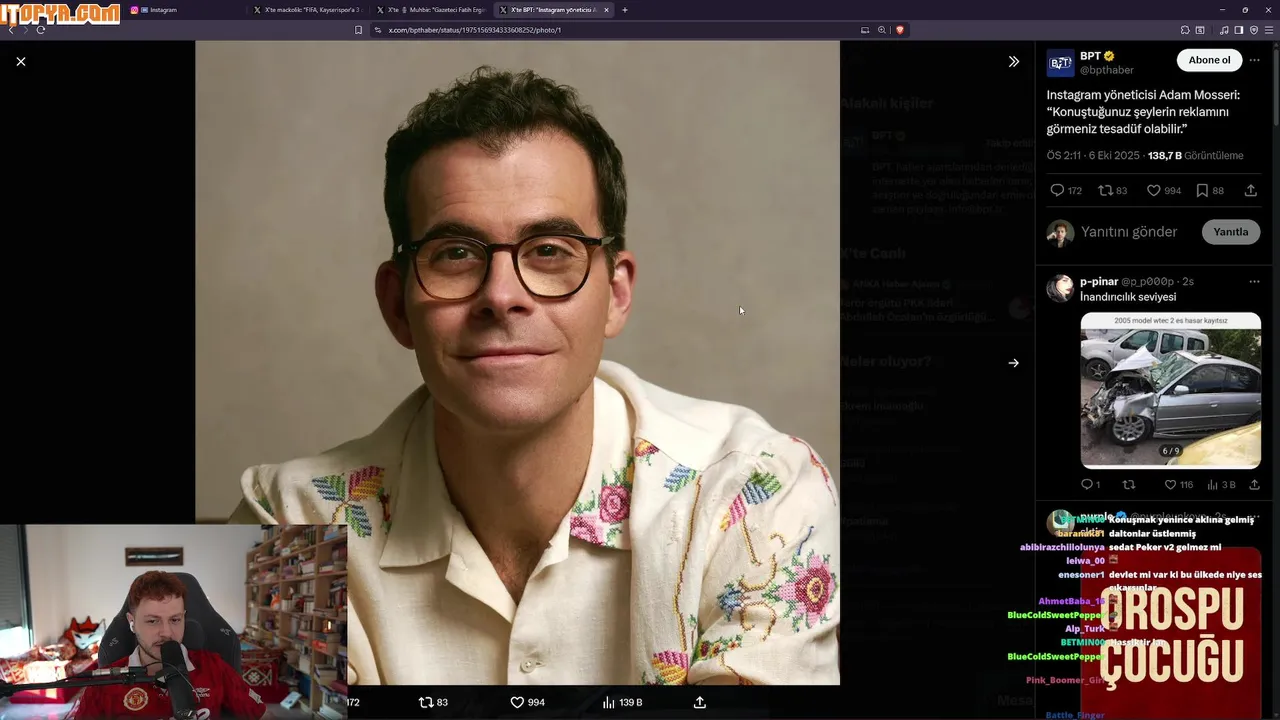Like the tweet with 994 likes in sidebar
Image resolution: width=1280 pixels, height=720 pixels.
(1163, 190)
